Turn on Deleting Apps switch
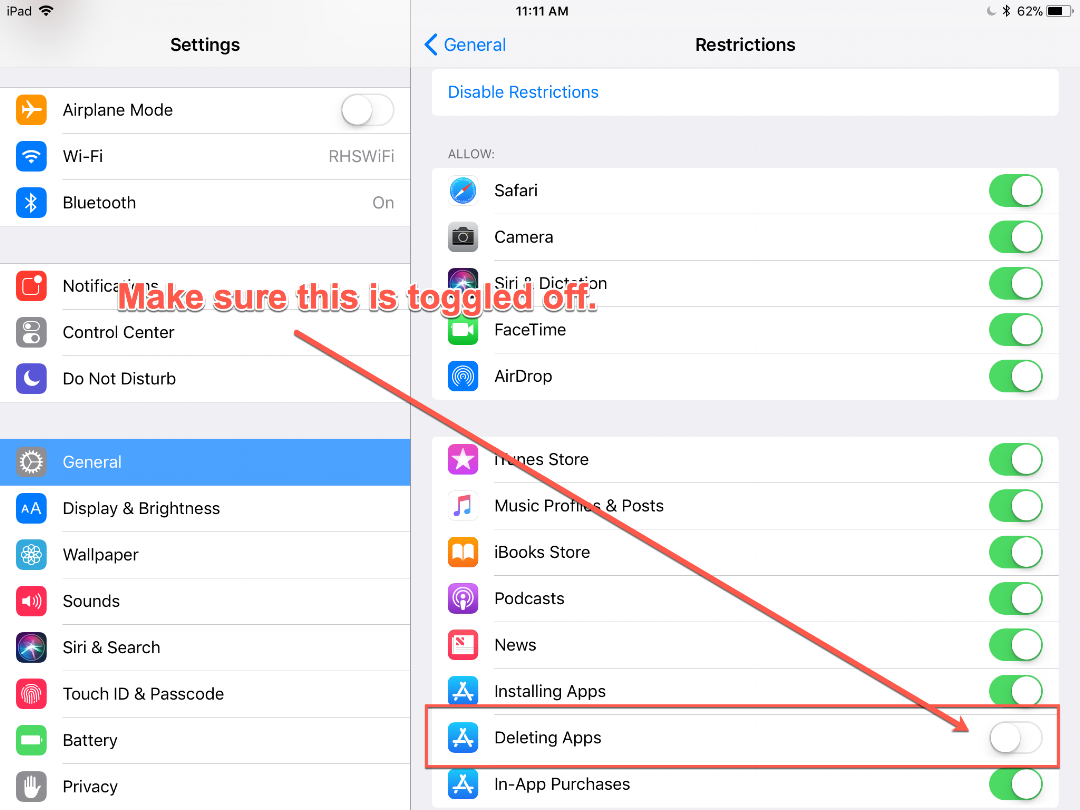Viewport: 1080px width, 810px height. 1015,738
